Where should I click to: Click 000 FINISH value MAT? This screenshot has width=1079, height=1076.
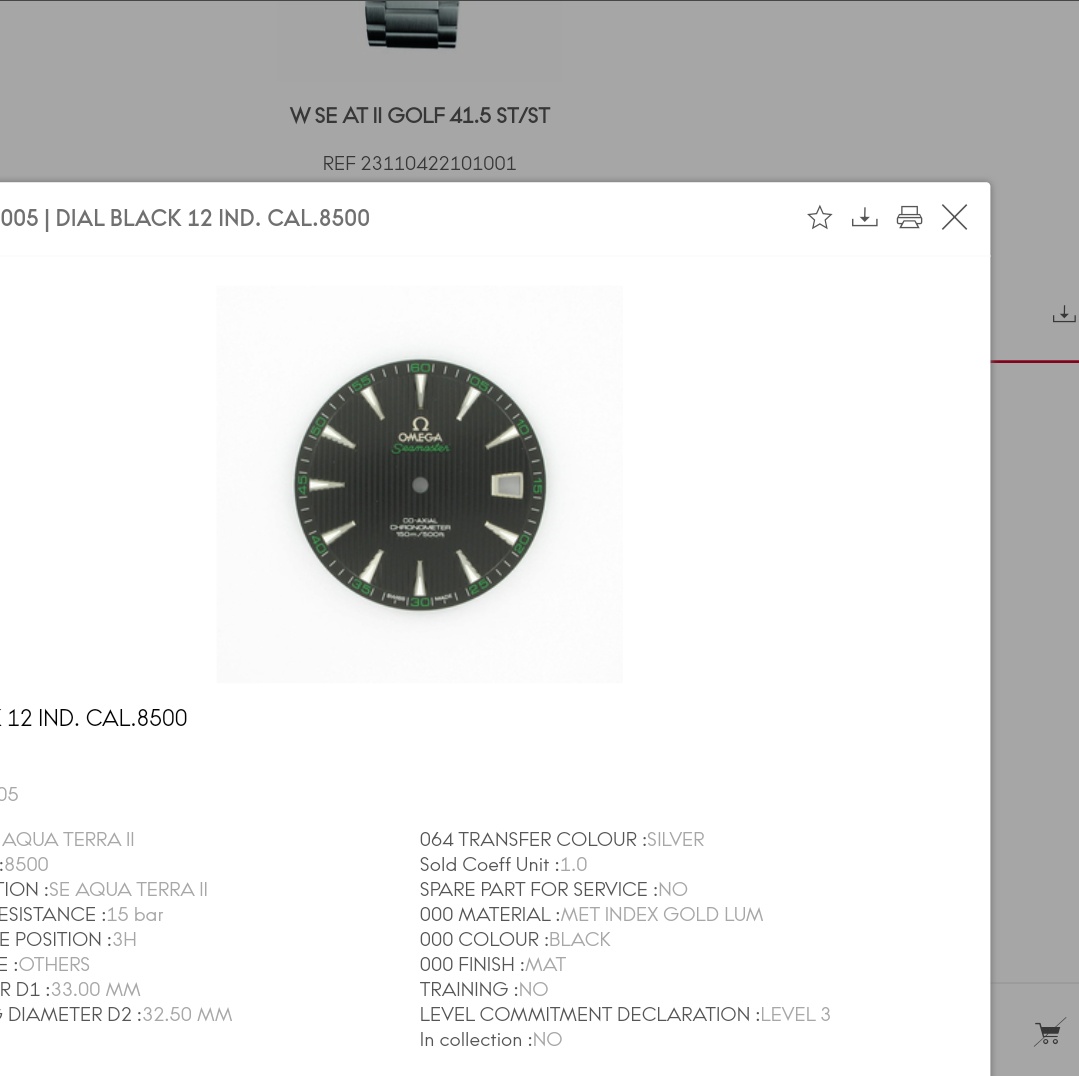(x=545, y=965)
